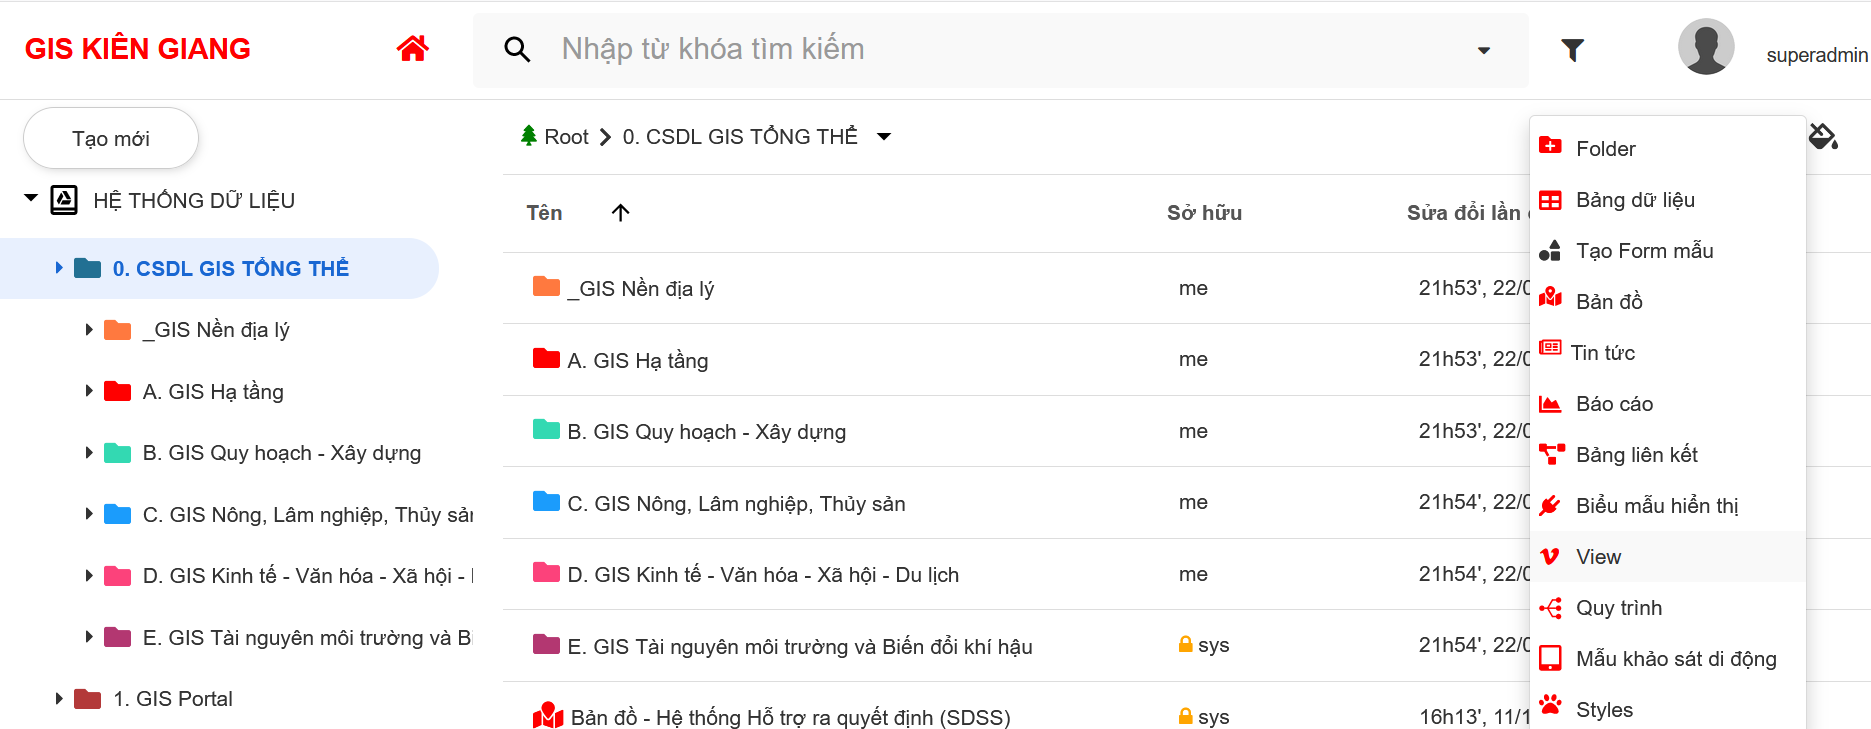Click the keyword search input field

[1000, 49]
